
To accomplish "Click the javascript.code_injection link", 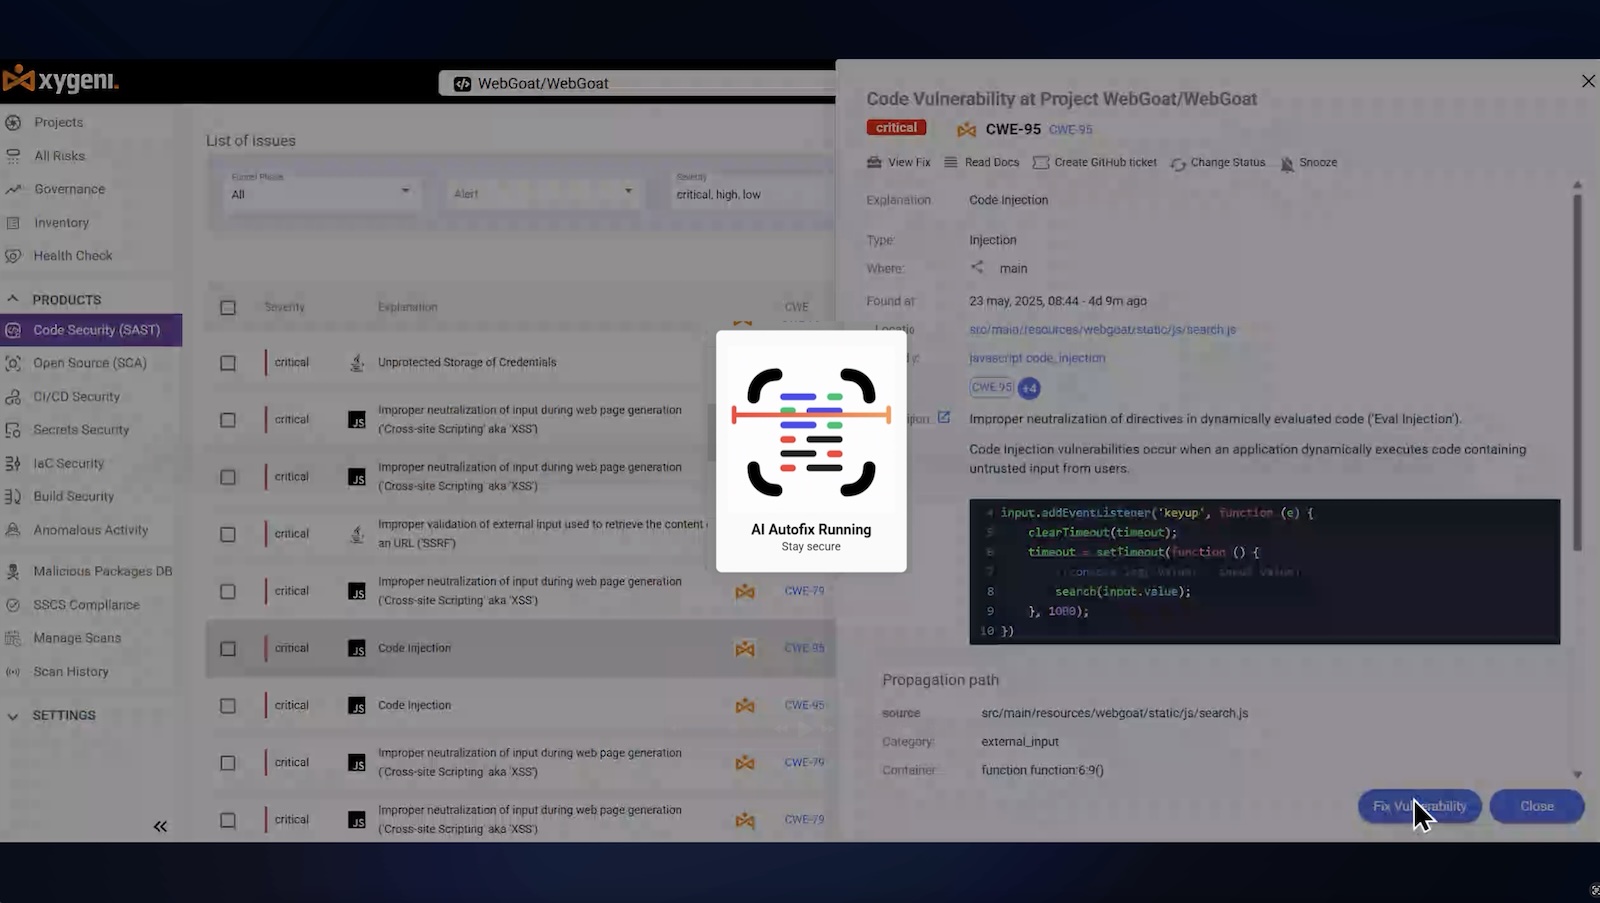I will (x=1037, y=358).
